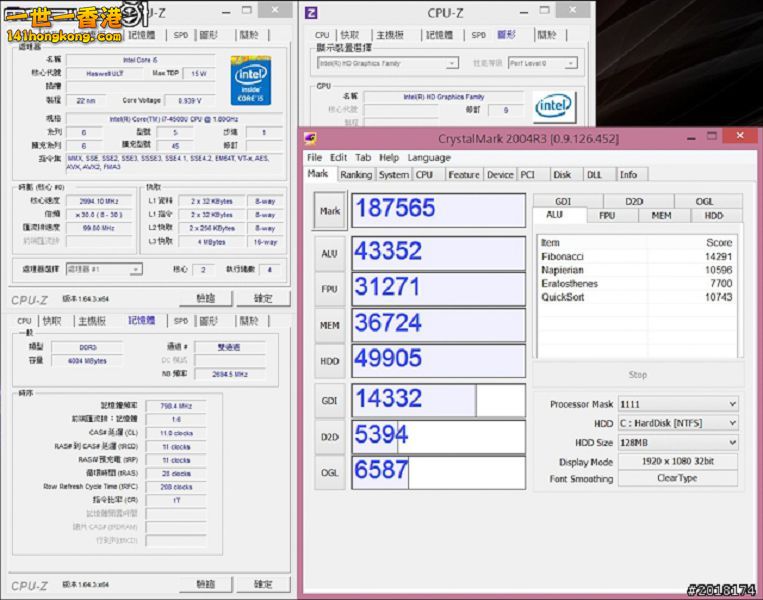Switch to the Ranking tab
Screen dimensions: 763x600
pos(356,175)
